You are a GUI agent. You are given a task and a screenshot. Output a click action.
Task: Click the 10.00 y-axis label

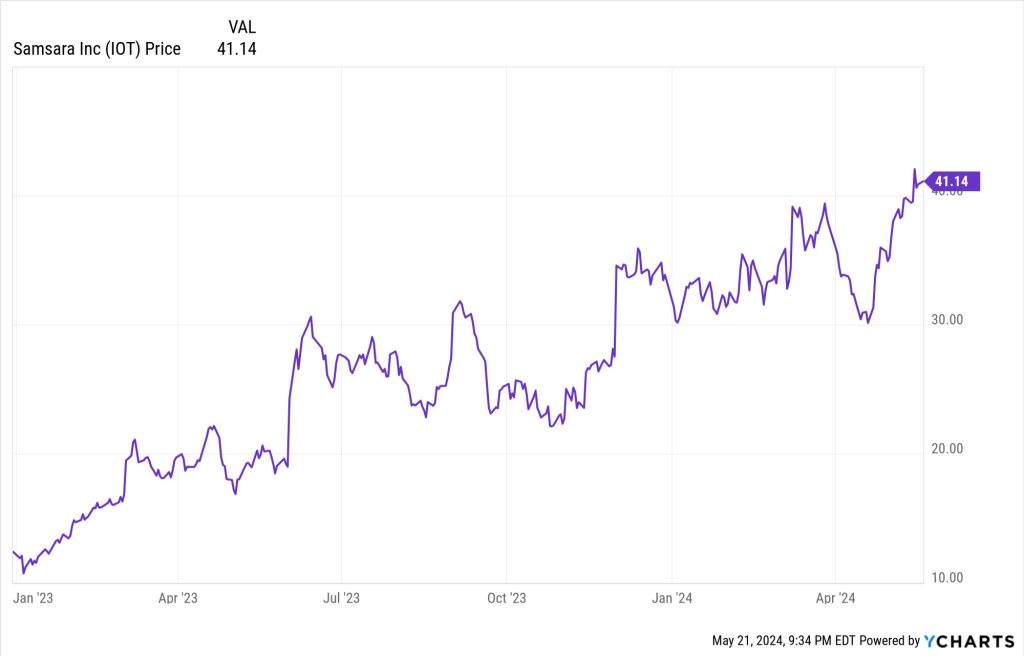946,578
